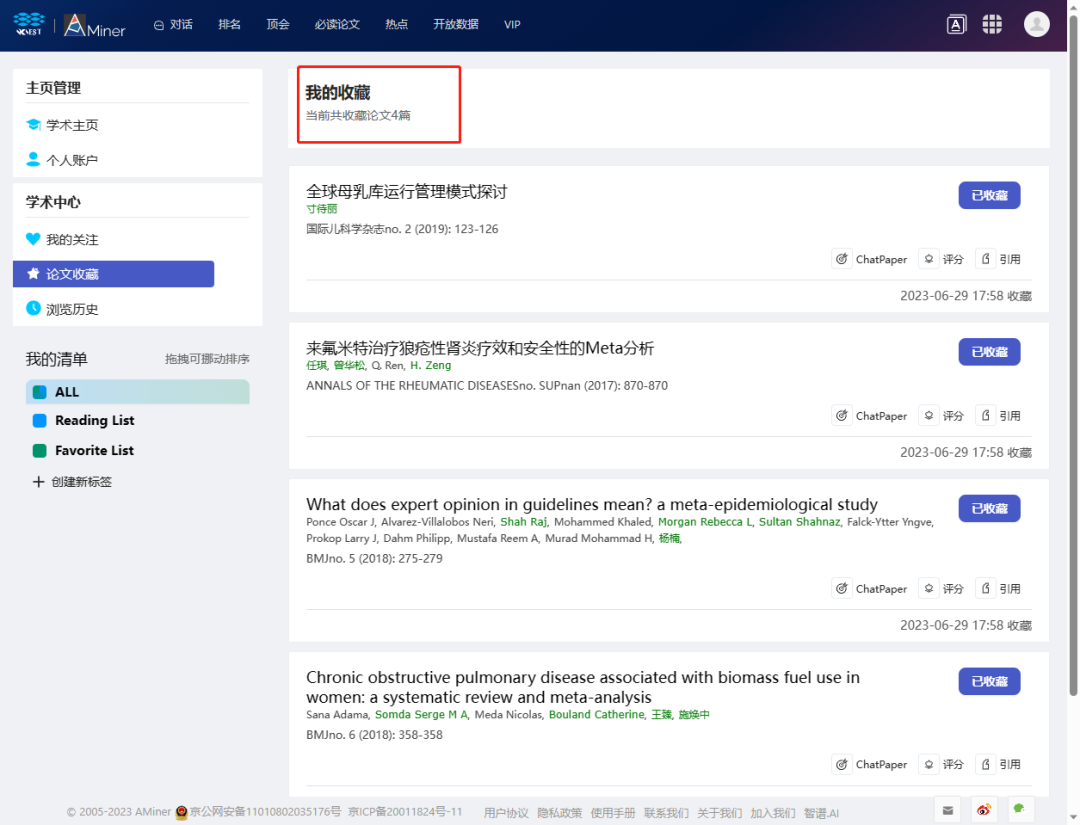1080x825 pixels.
Task: Open author Morgan Rebecca L profile
Action: click(x=705, y=522)
